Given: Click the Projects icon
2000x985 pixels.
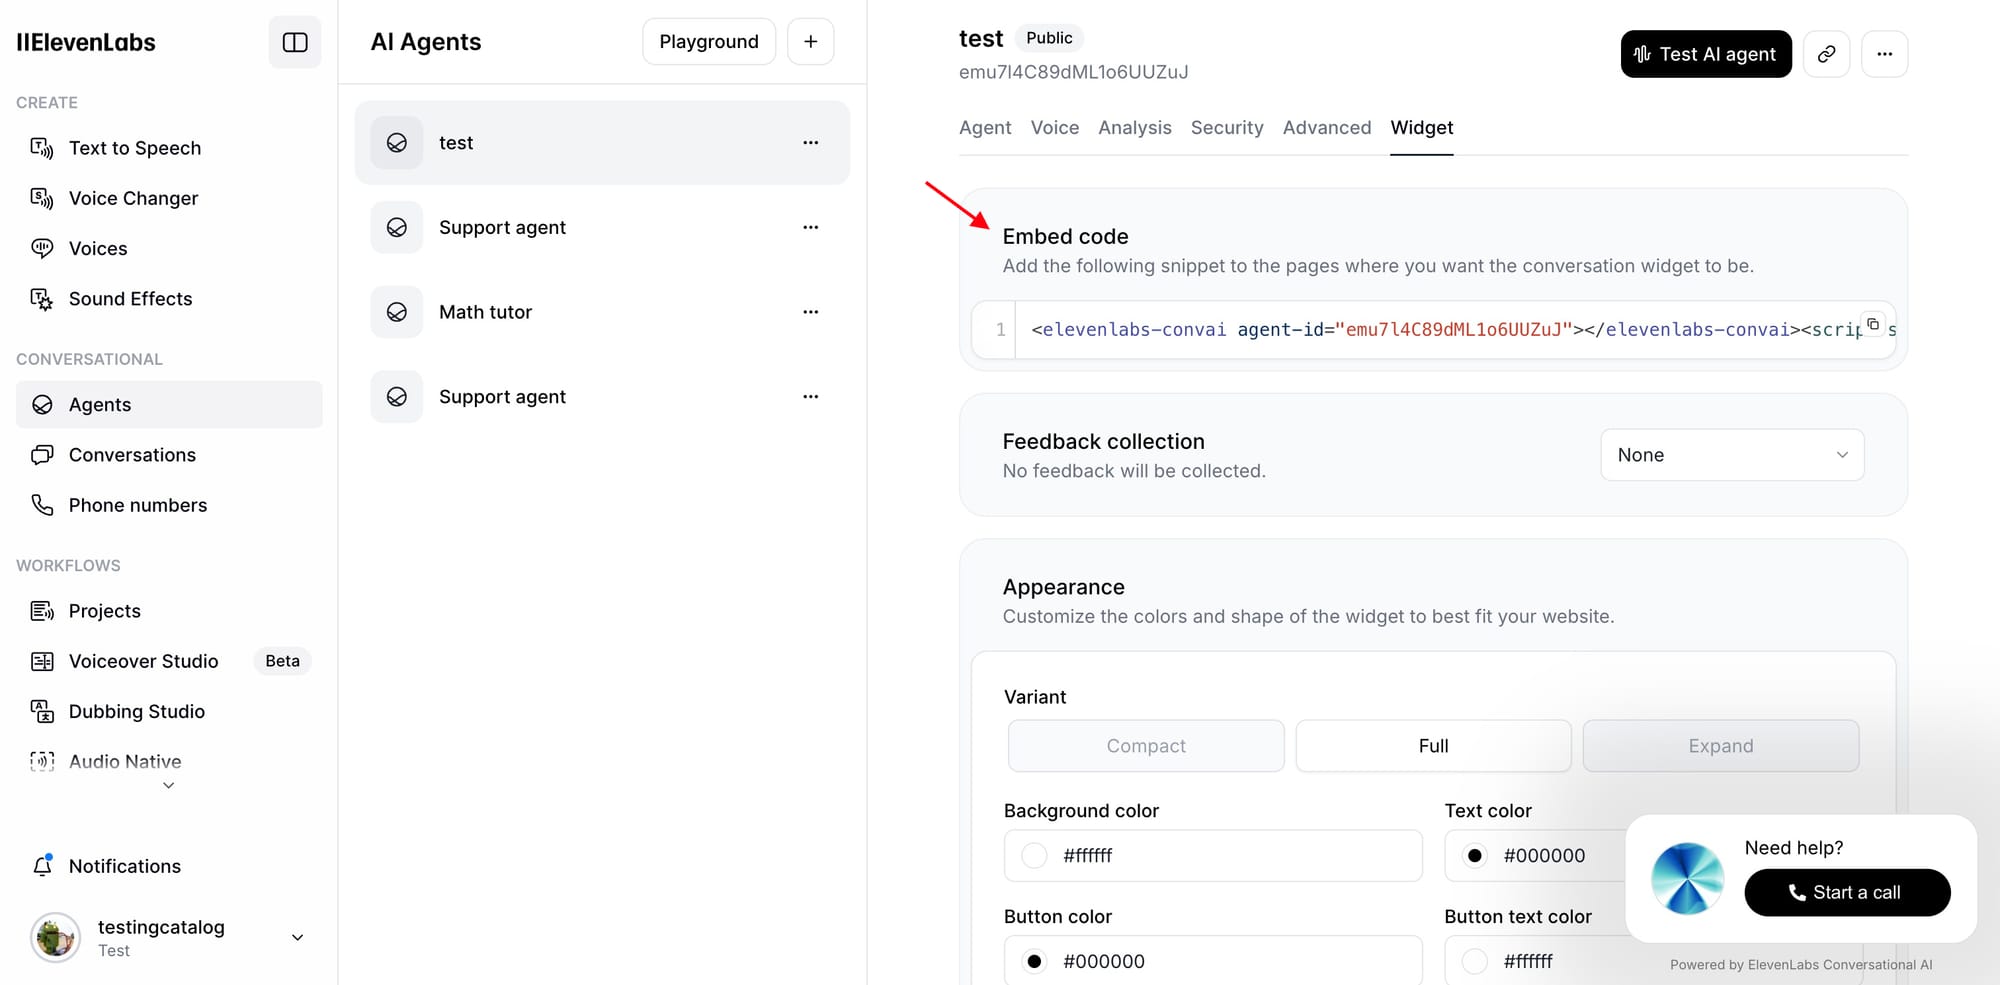Looking at the screenshot, I should pos(42,611).
